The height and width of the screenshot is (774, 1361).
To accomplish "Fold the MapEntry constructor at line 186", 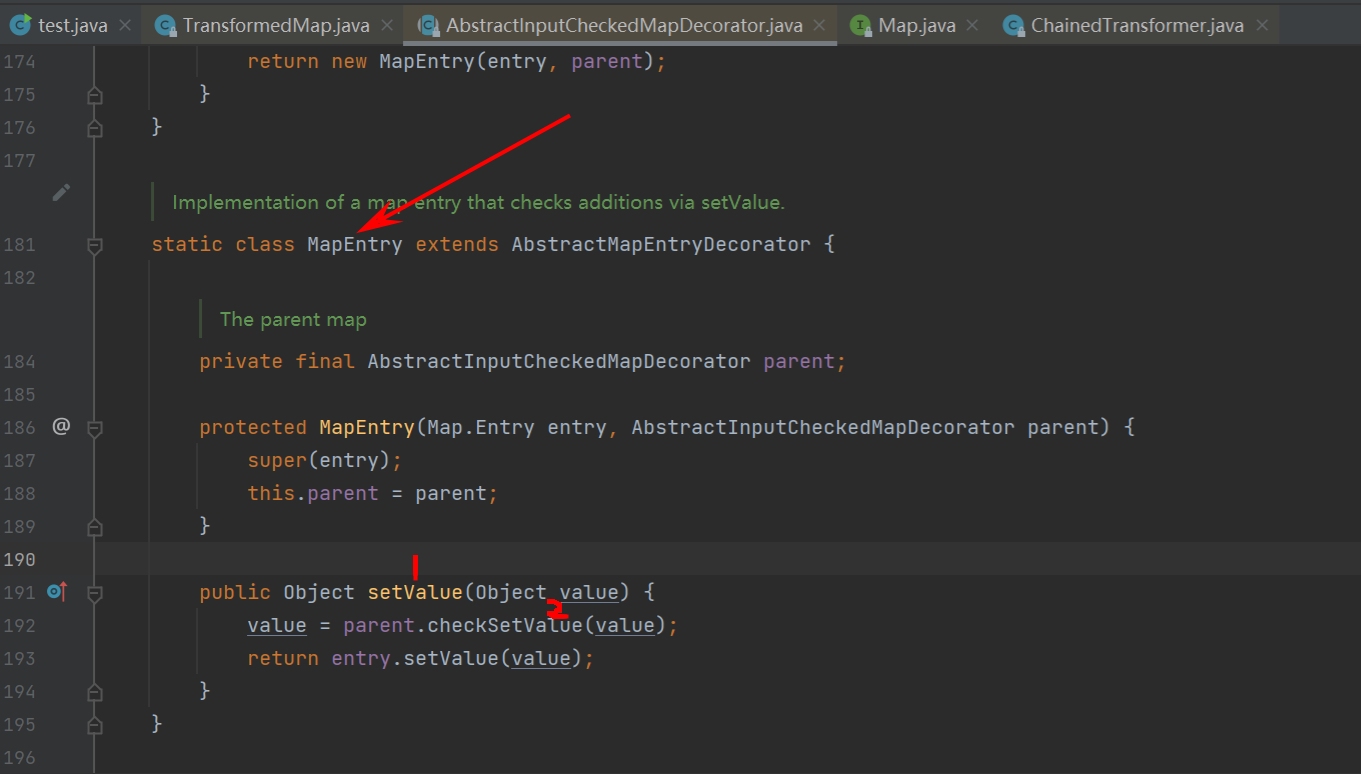I will 95,428.
